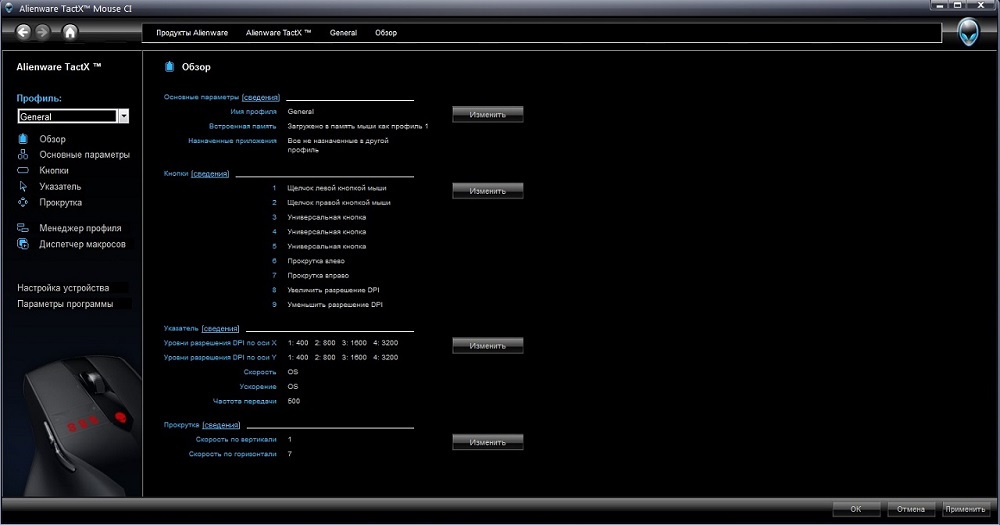Select Прокрутка in the sidebar
Viewport: 1000px width, 525px height.
click(61, 202)
